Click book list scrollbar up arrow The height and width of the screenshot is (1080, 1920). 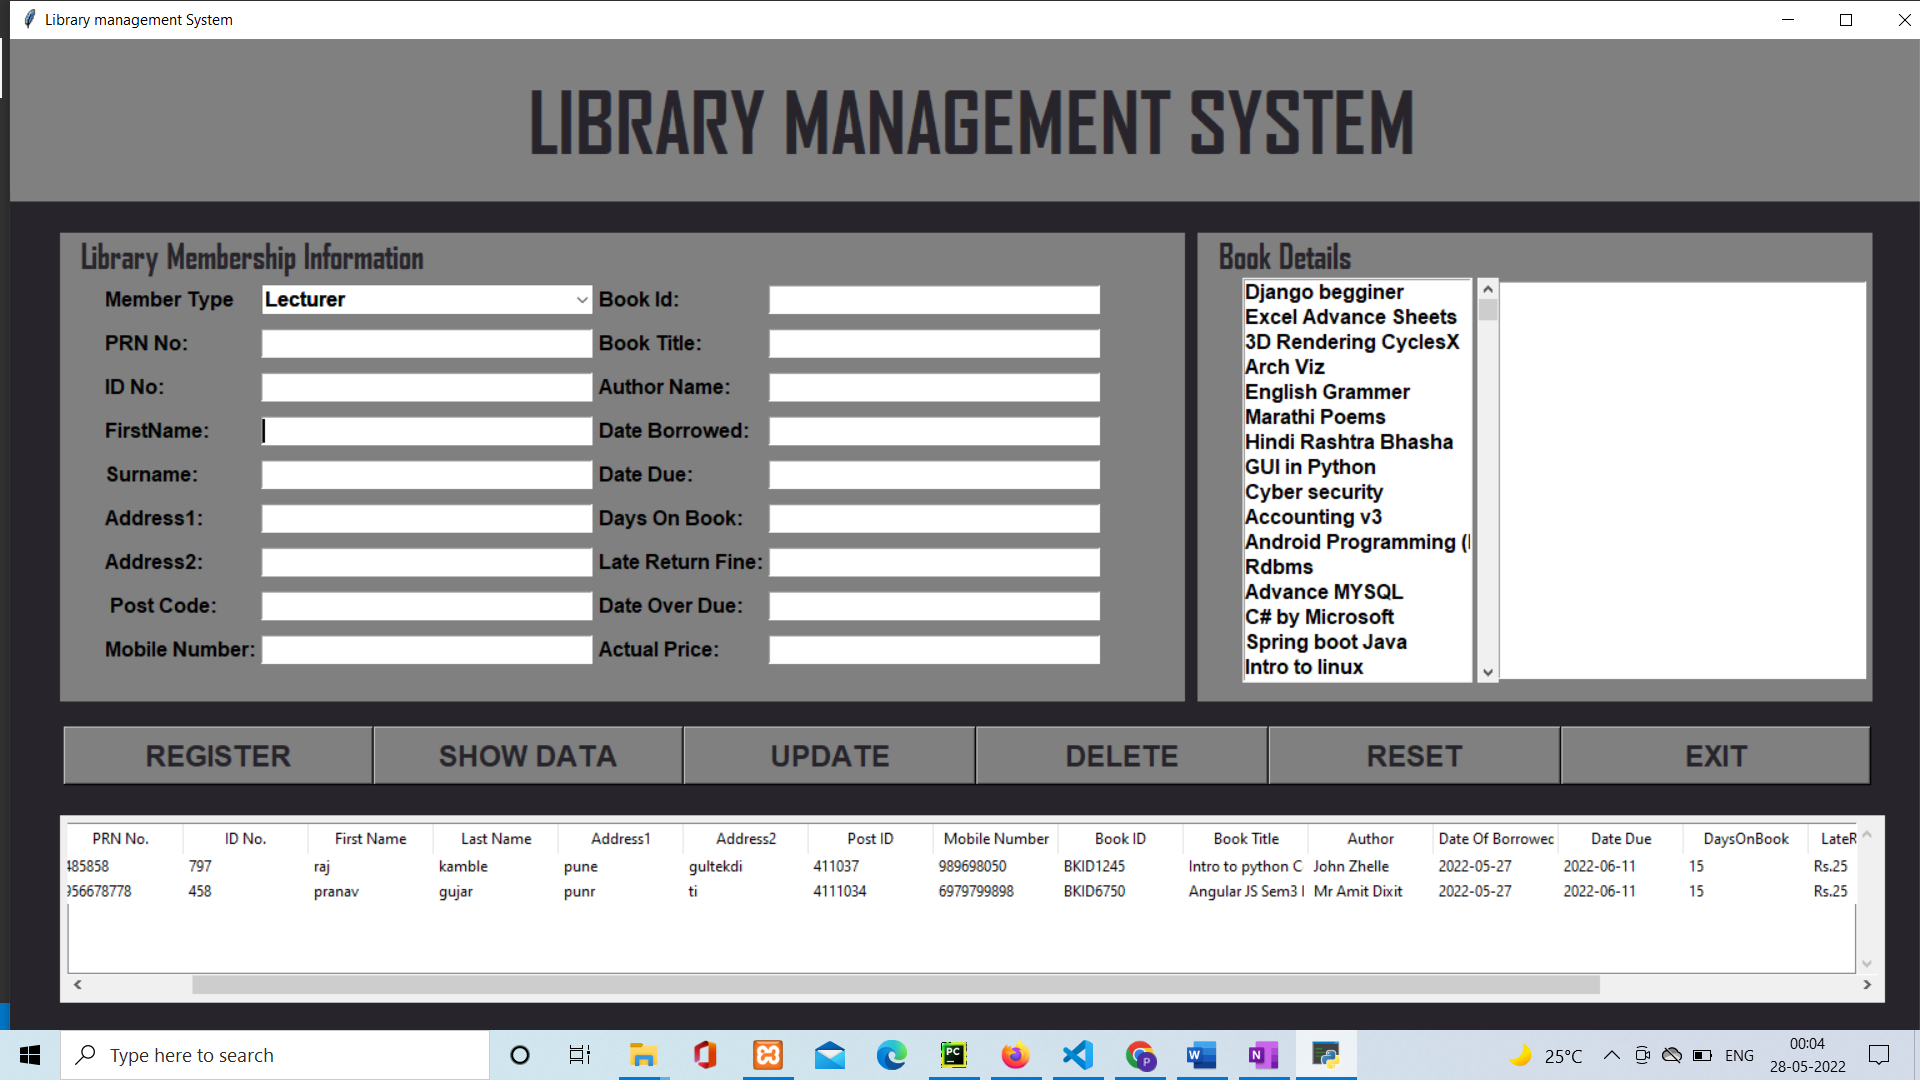click(x=1488, y=289)
